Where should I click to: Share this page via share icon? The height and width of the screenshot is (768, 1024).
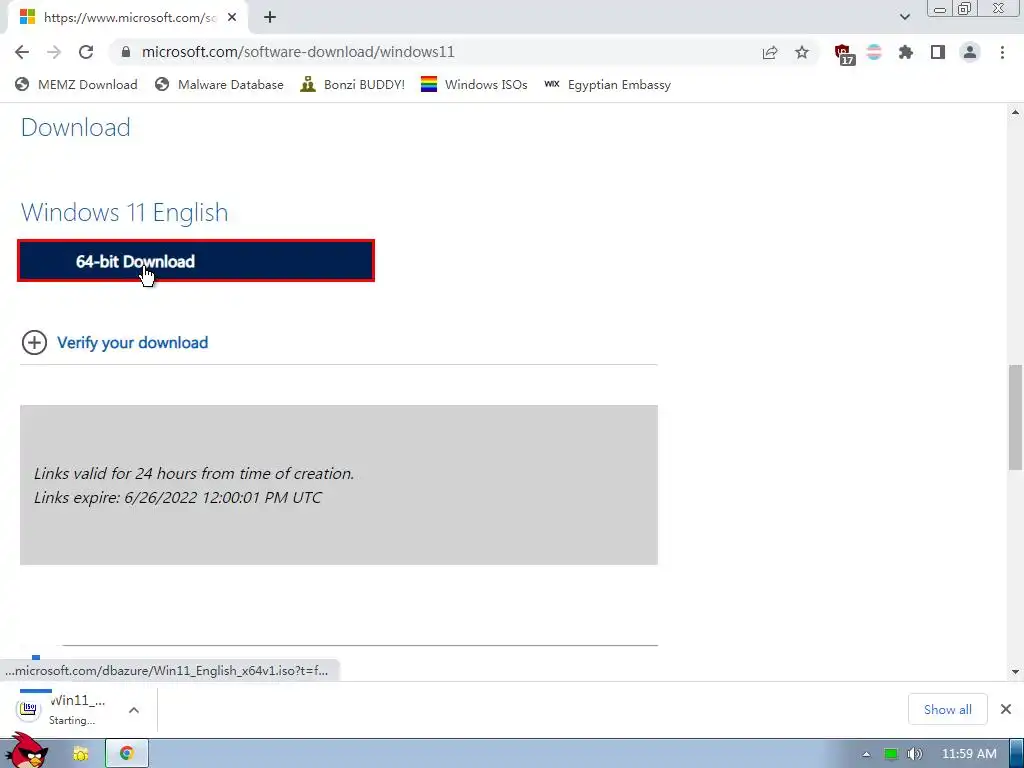pyautogui.click(x=770, y=52)
